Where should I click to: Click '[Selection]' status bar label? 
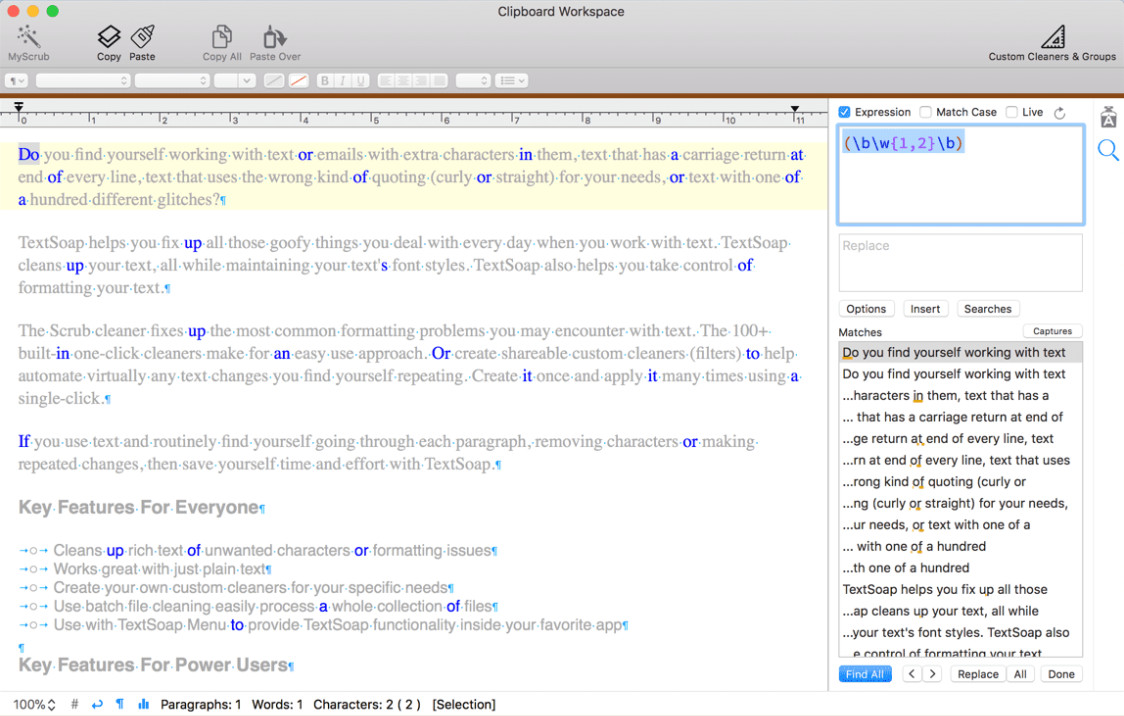point(464,704)
